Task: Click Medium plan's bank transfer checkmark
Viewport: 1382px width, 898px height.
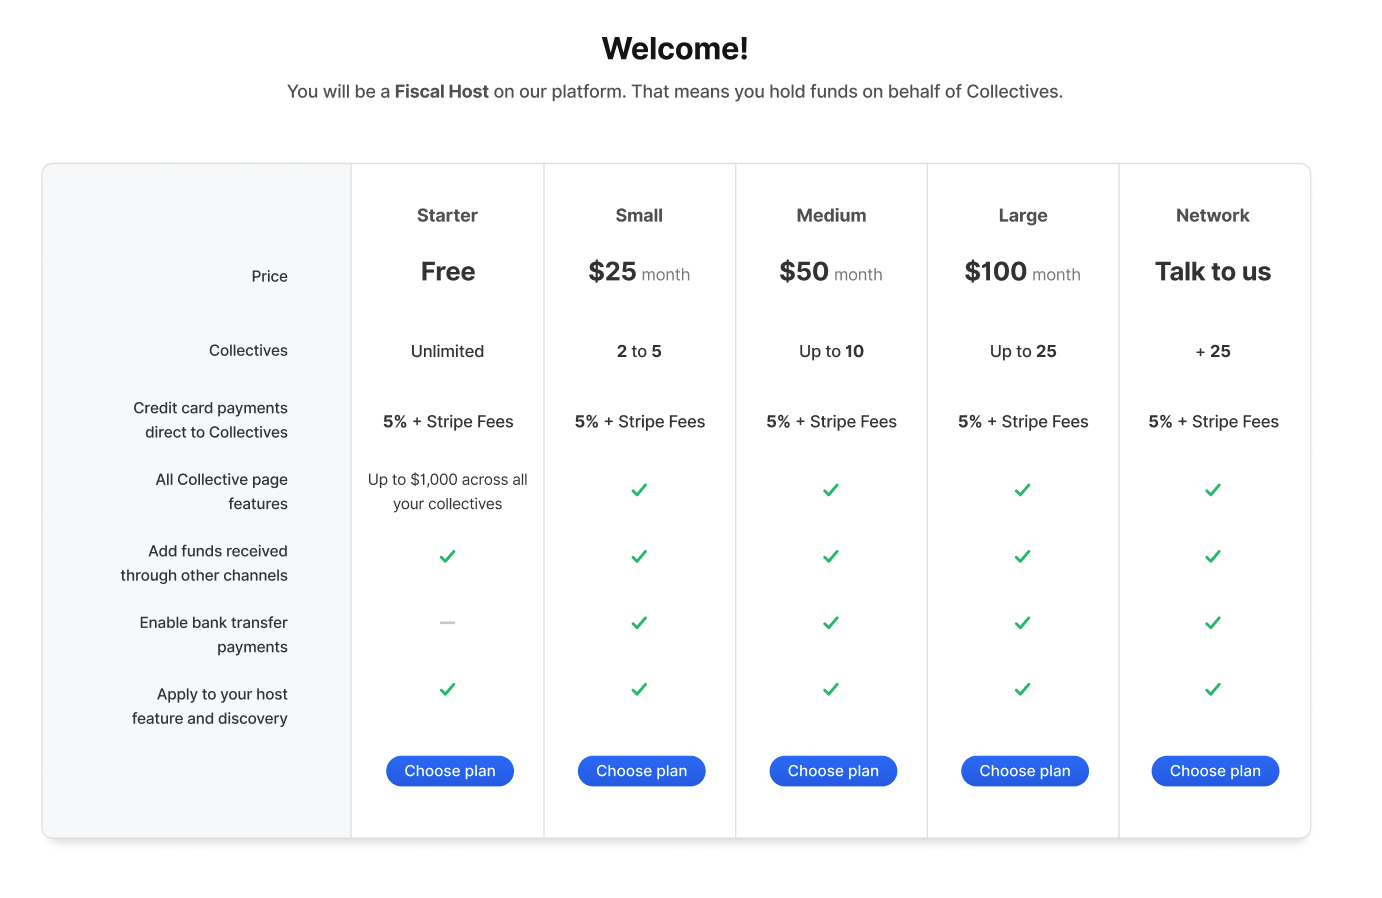Action: coord(831,623)
